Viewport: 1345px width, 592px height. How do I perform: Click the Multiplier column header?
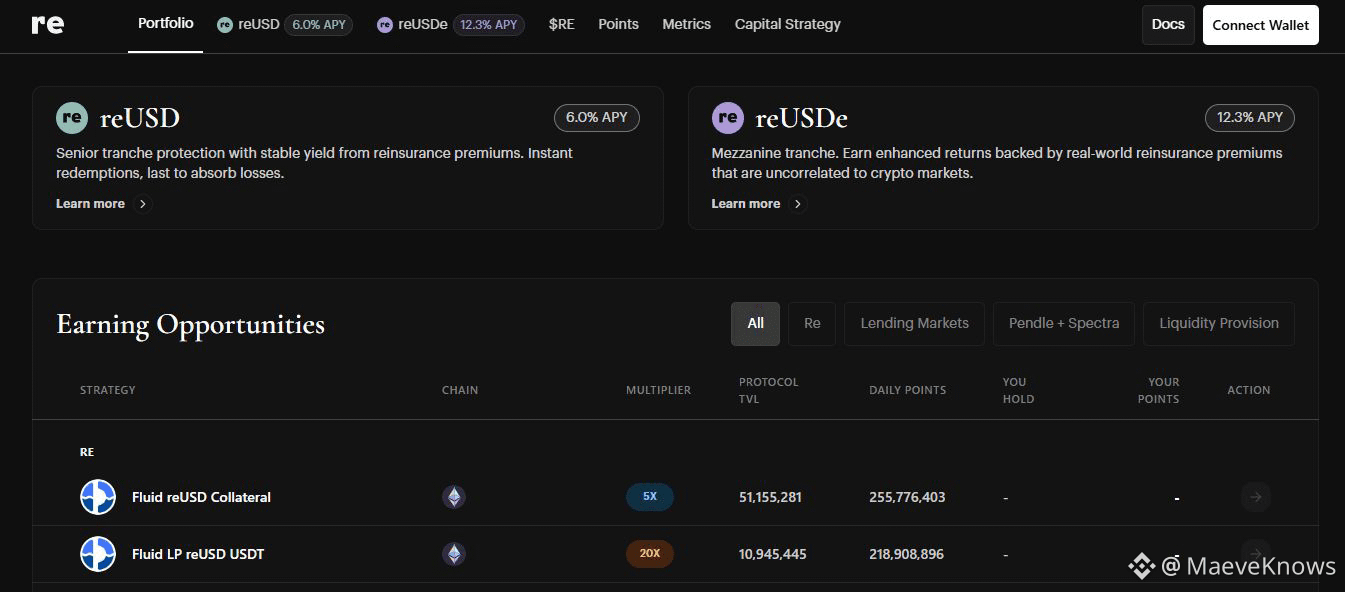point(658,390)
